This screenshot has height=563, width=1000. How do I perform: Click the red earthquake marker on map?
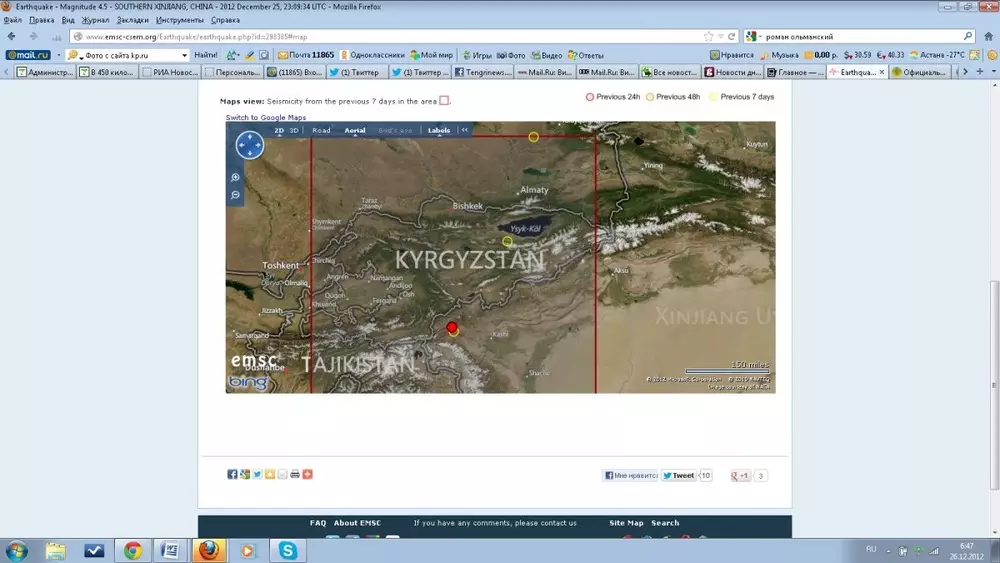point(452,327)
